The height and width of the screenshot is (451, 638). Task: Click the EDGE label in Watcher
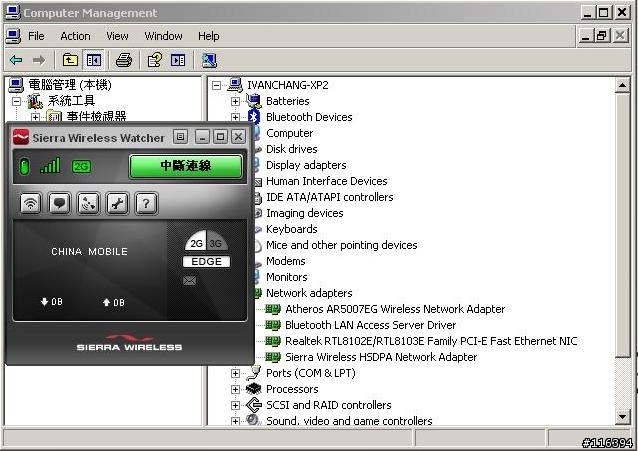206,261
